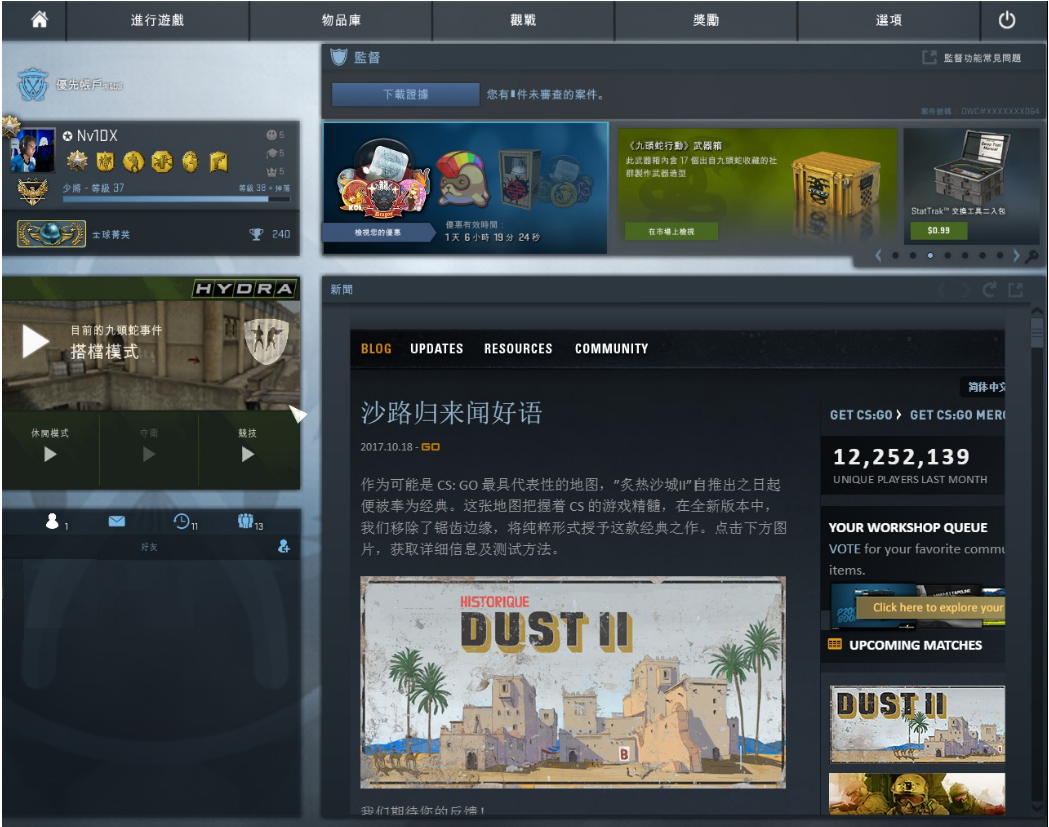
Task: Switch to the RESOURCES tab
Action: tap(518, 349)
